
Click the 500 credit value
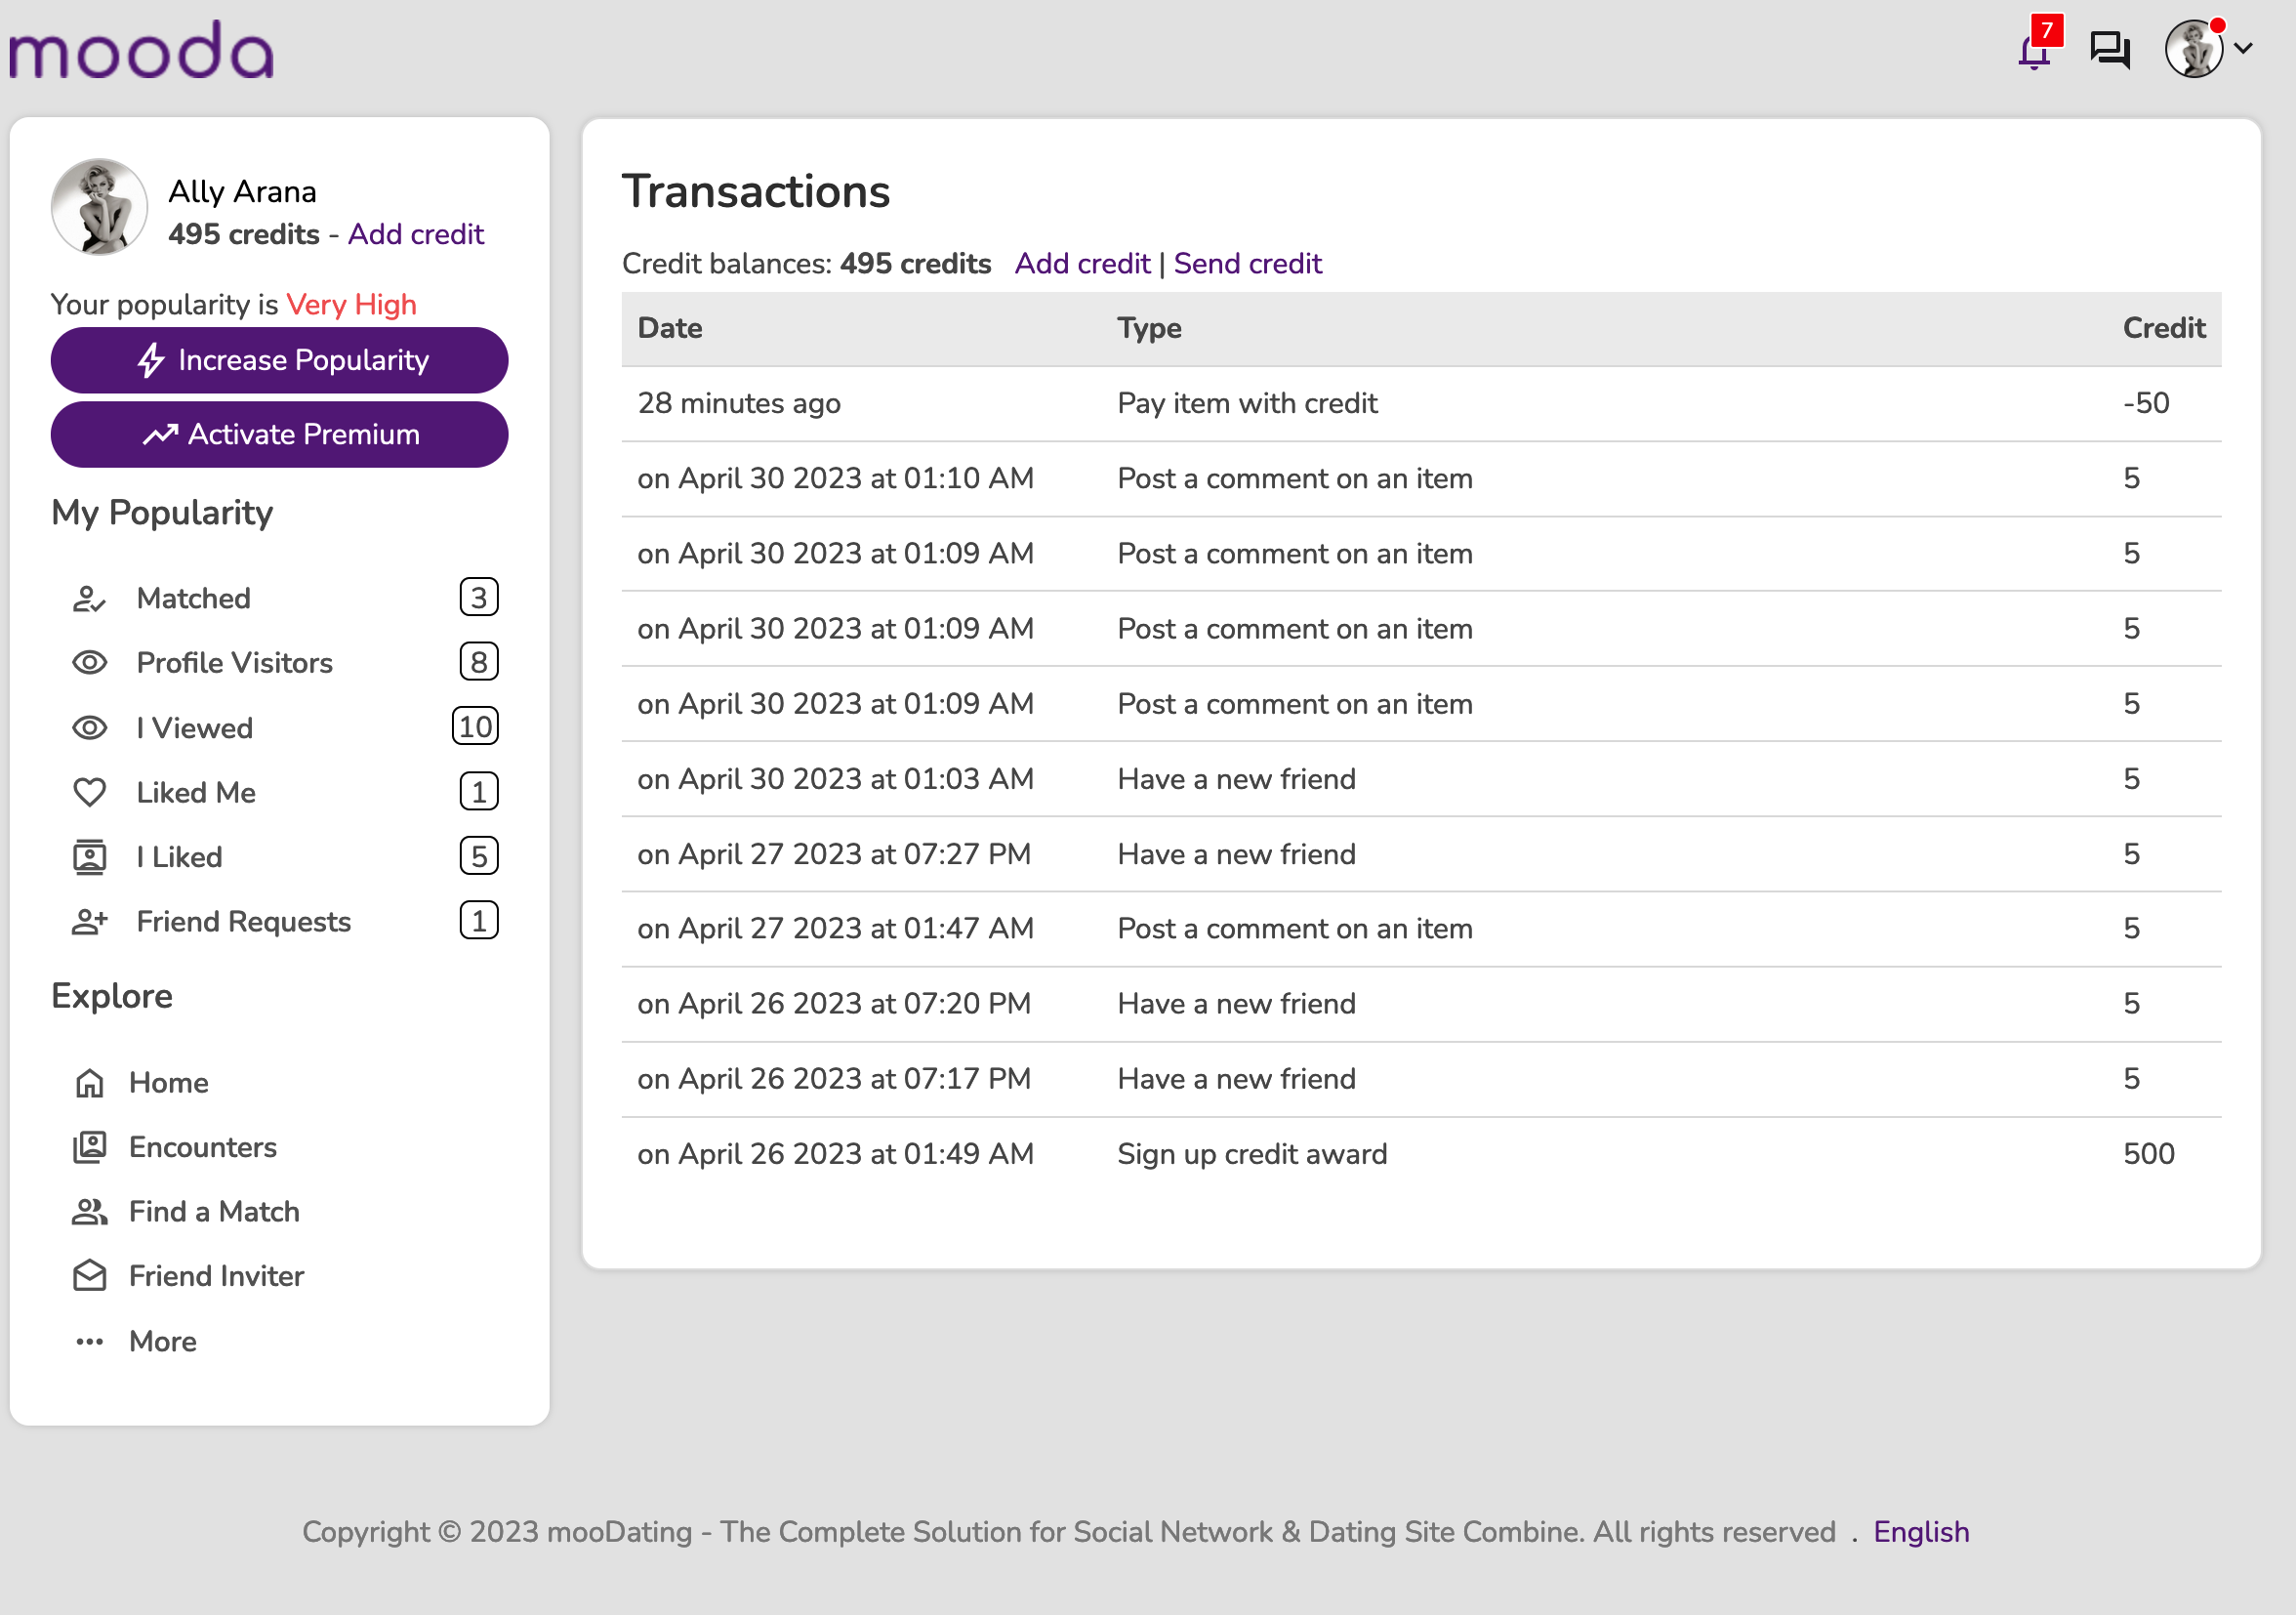click(x=2149, y=1154)
